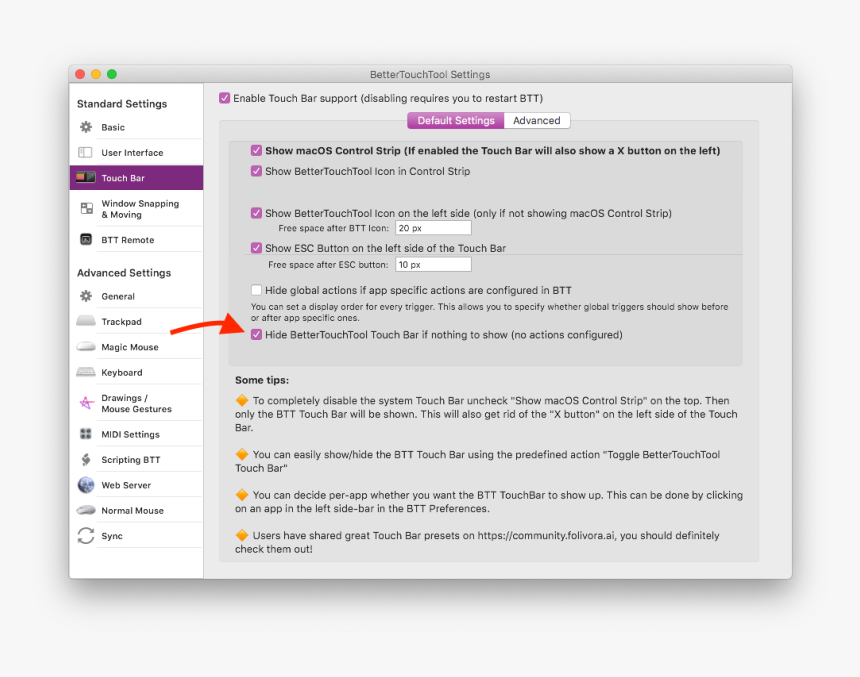
Task: Click the User Interface sidebar icon
Action: (86, 153)
